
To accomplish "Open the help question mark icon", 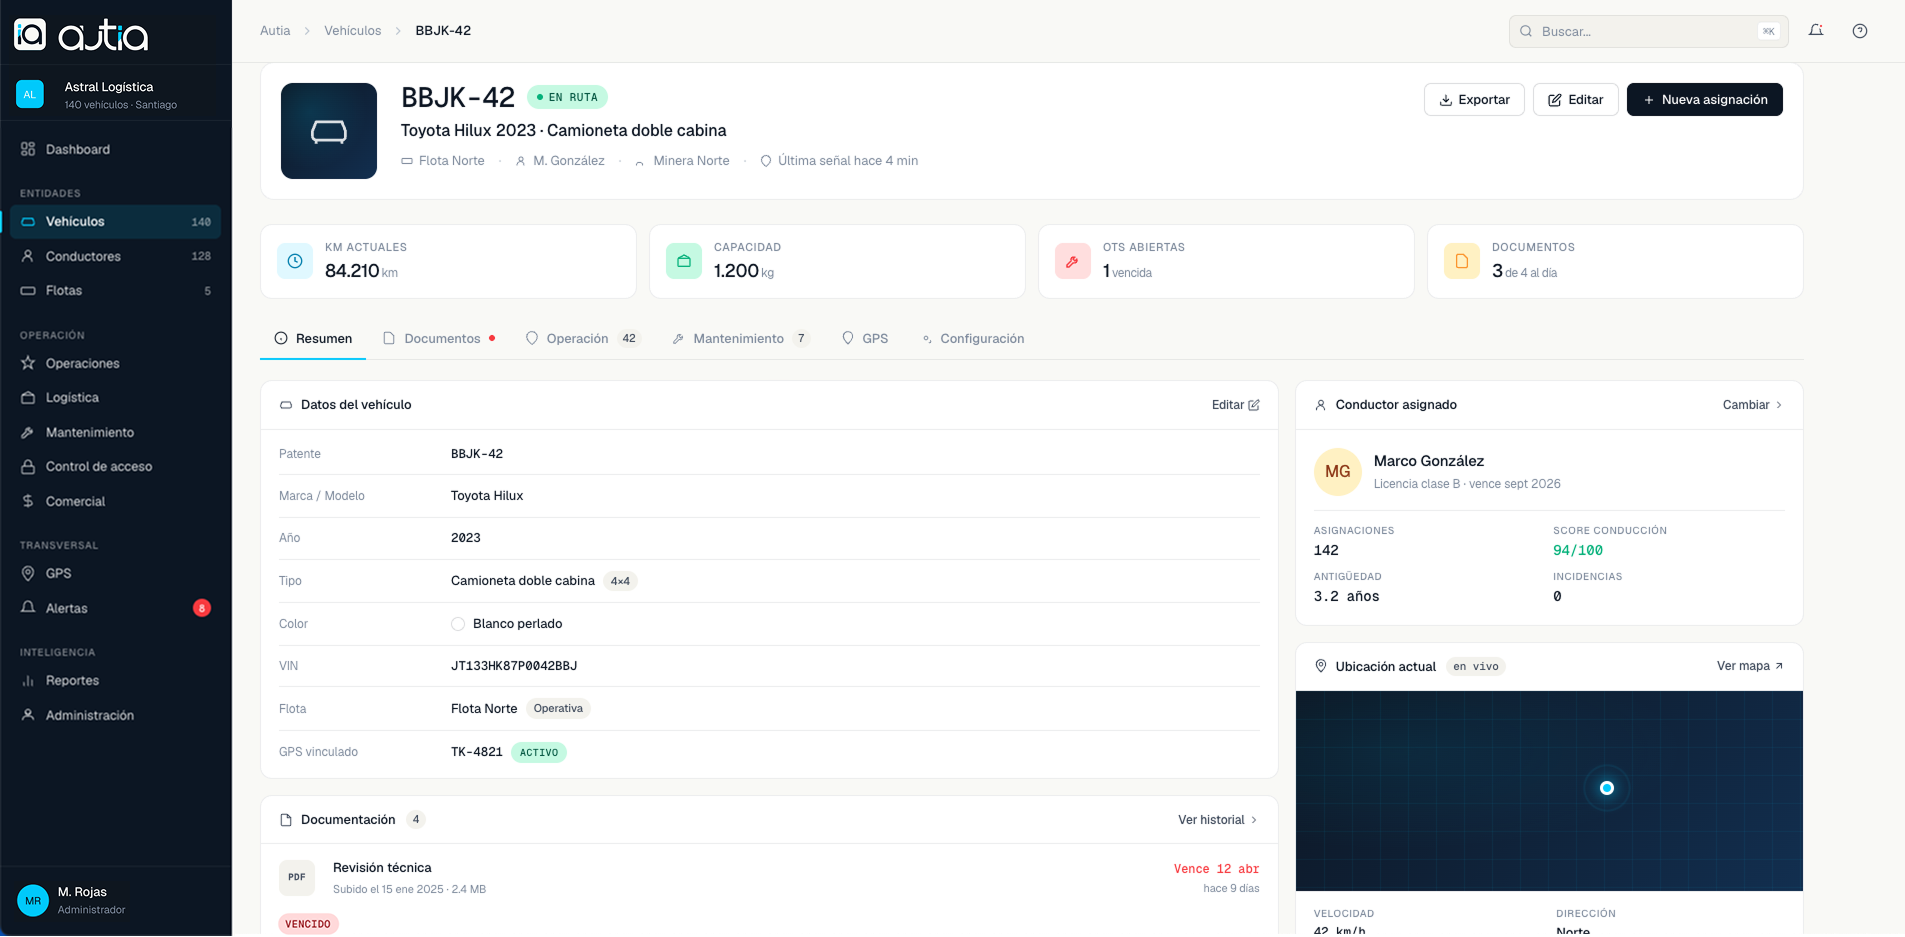I will 1860,31.
